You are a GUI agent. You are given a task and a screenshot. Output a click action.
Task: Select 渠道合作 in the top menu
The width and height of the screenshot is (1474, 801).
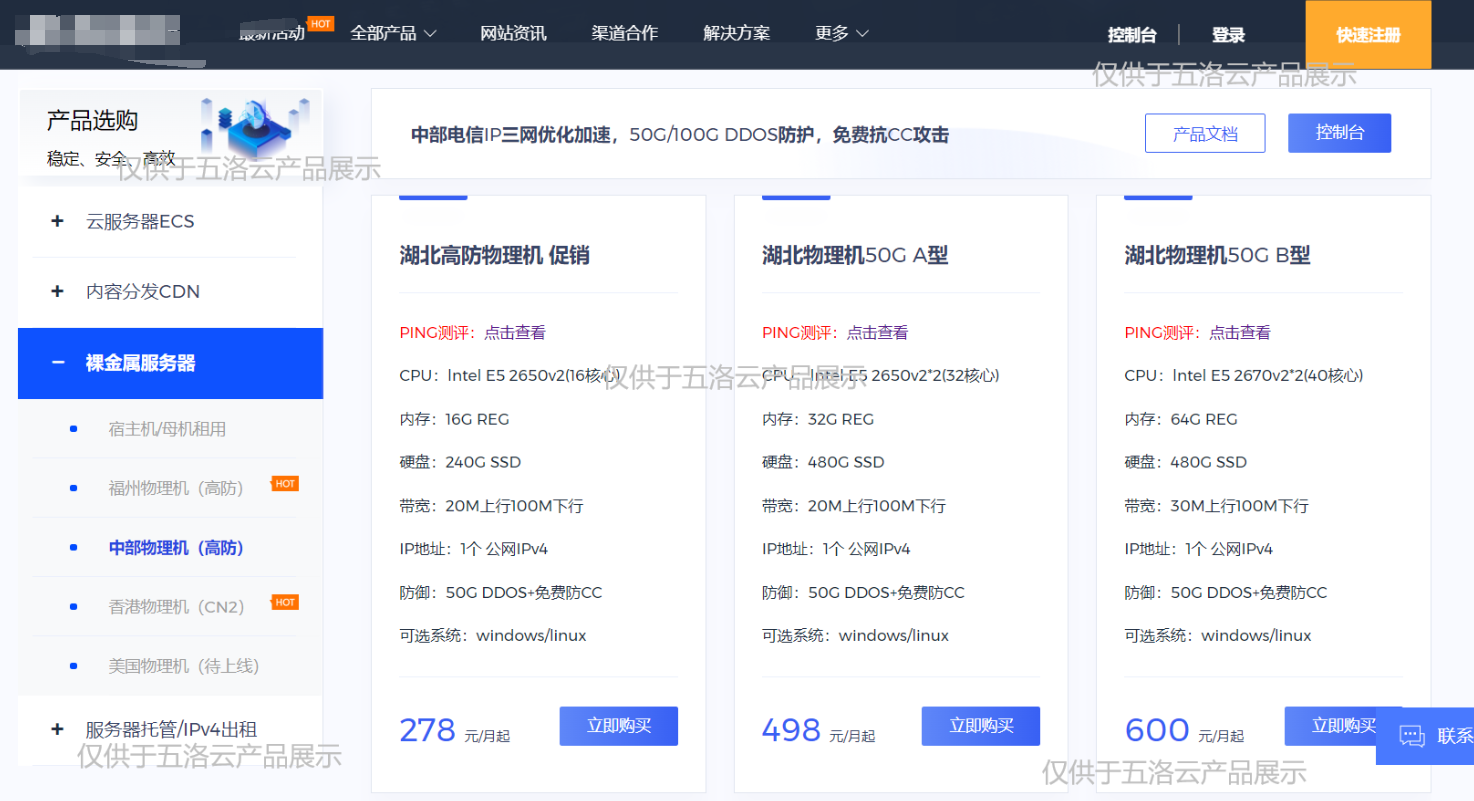[624, 32]
